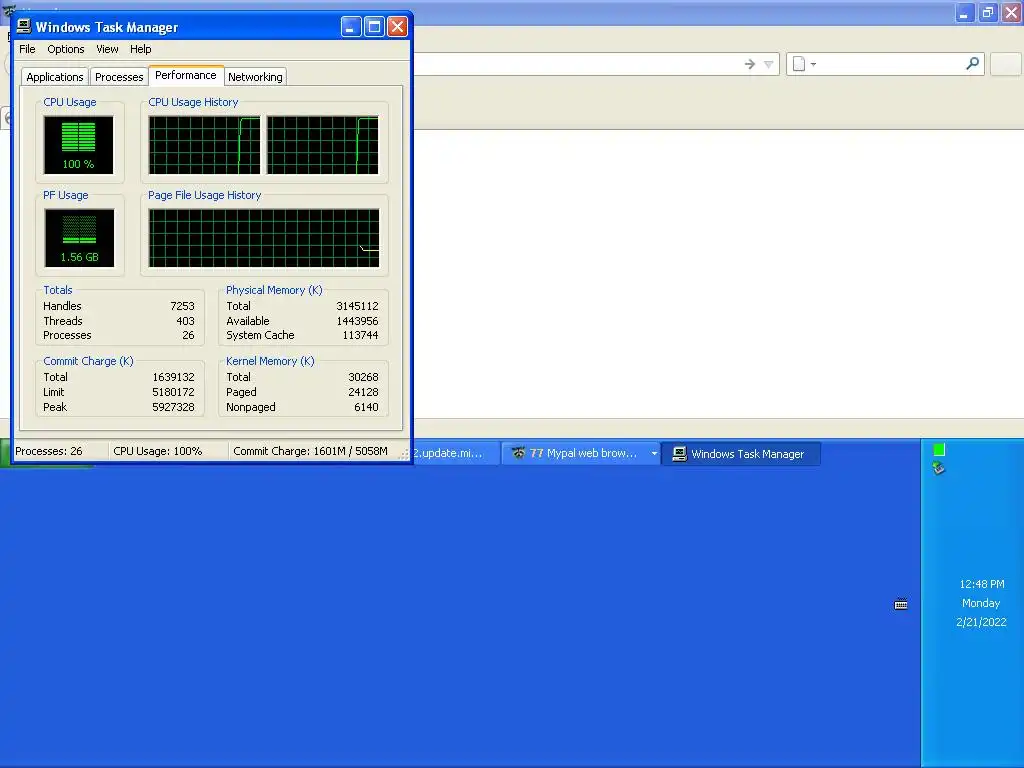The image size is (1024, 768).
Task: Switch to the Networking tab
Action: [x=255, y=77]
